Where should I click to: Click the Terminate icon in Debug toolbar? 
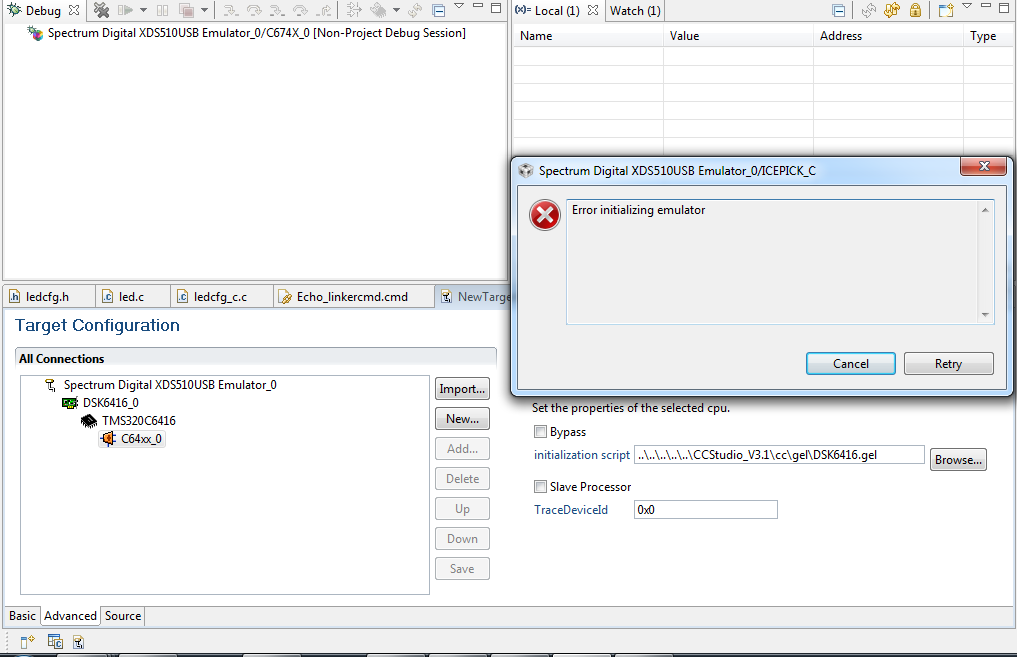[186, 10]
